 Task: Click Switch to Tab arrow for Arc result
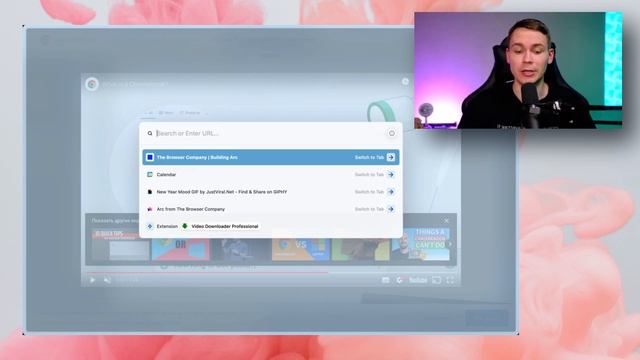click(391, 209)
